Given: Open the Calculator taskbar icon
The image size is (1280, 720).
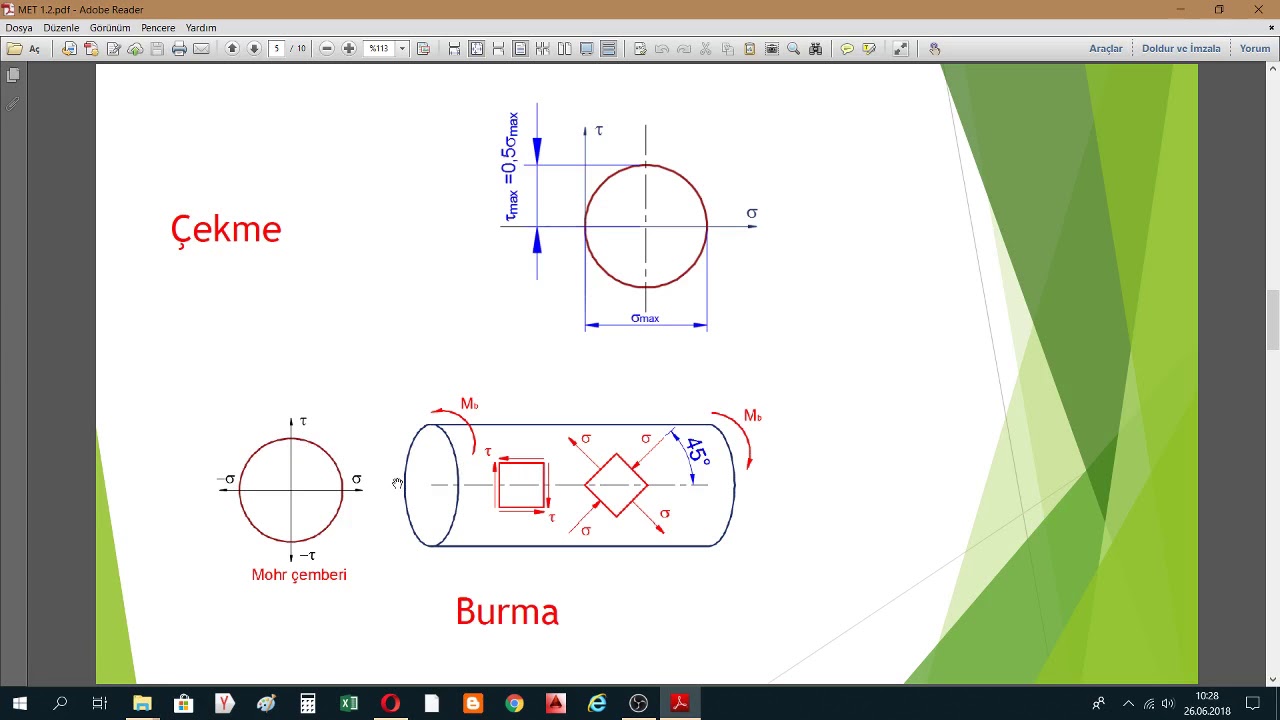Looking at the screenshot, I should (308, 704).
